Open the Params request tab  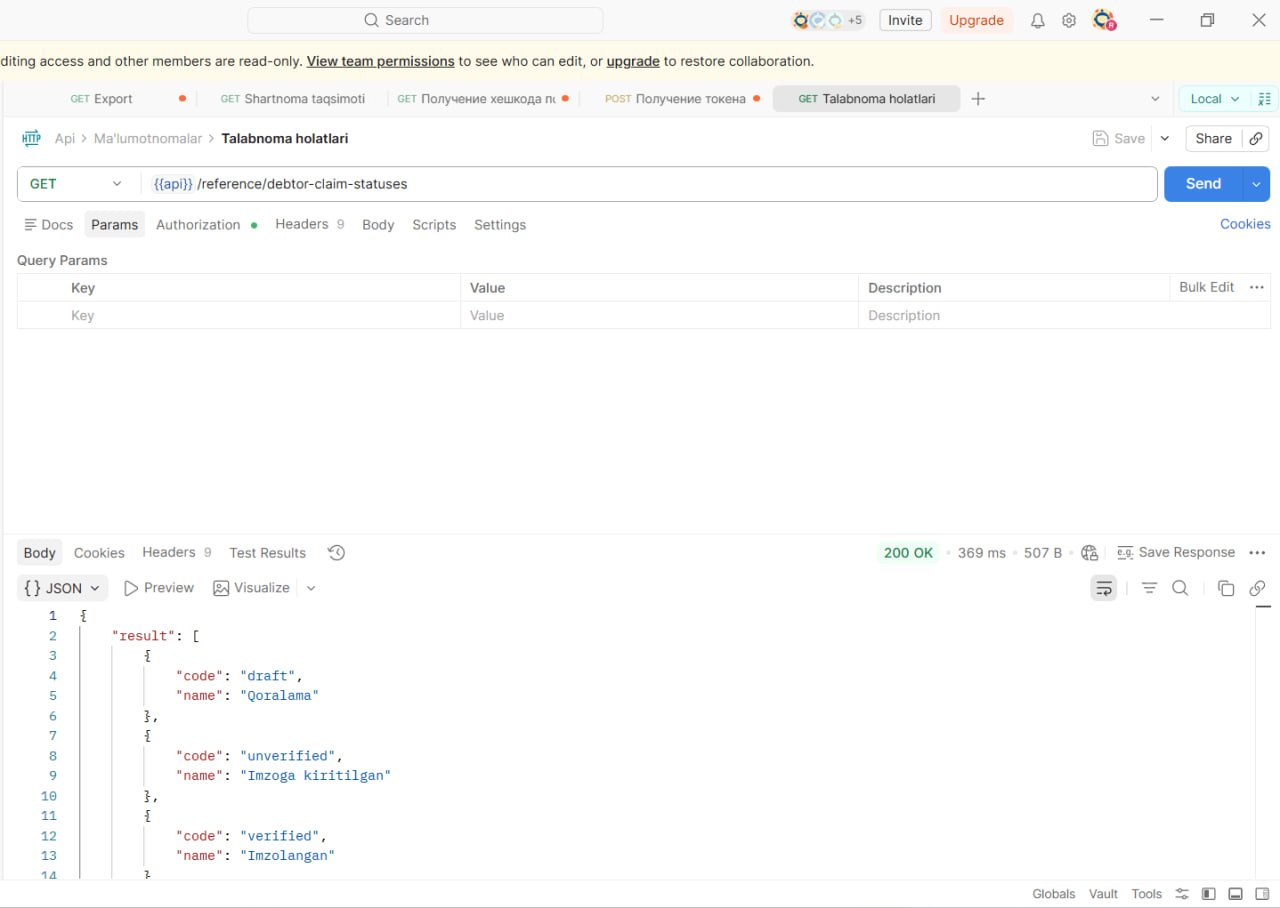coord(115,225)
